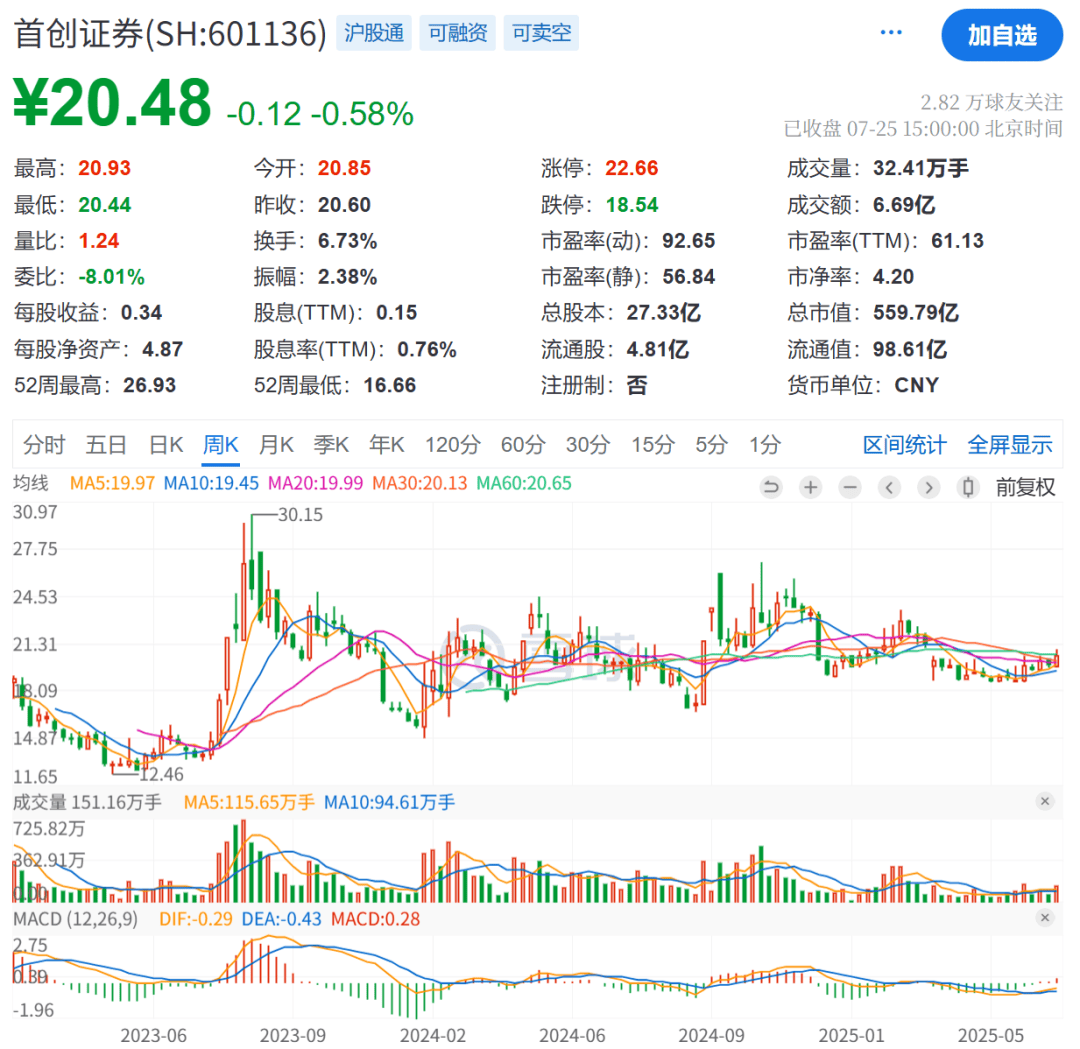Image resolution: width=1080 pixels, height=1049 pixels.
Task: Click the MA20:19.99 moving average label
Action: point(315,484)
